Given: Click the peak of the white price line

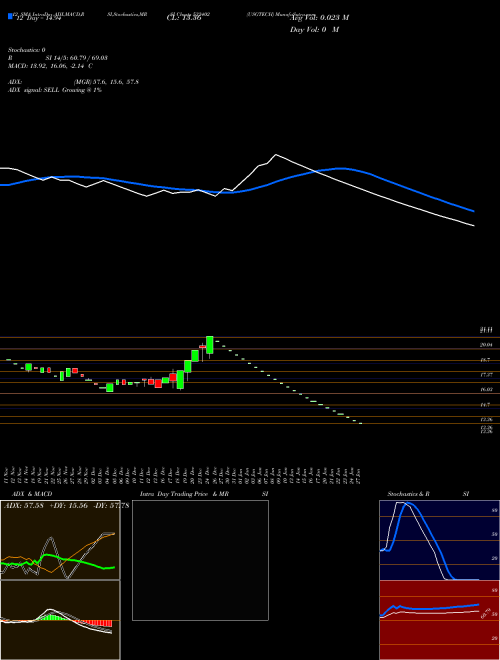Looking at the screenshot, I should coord(276,155).
